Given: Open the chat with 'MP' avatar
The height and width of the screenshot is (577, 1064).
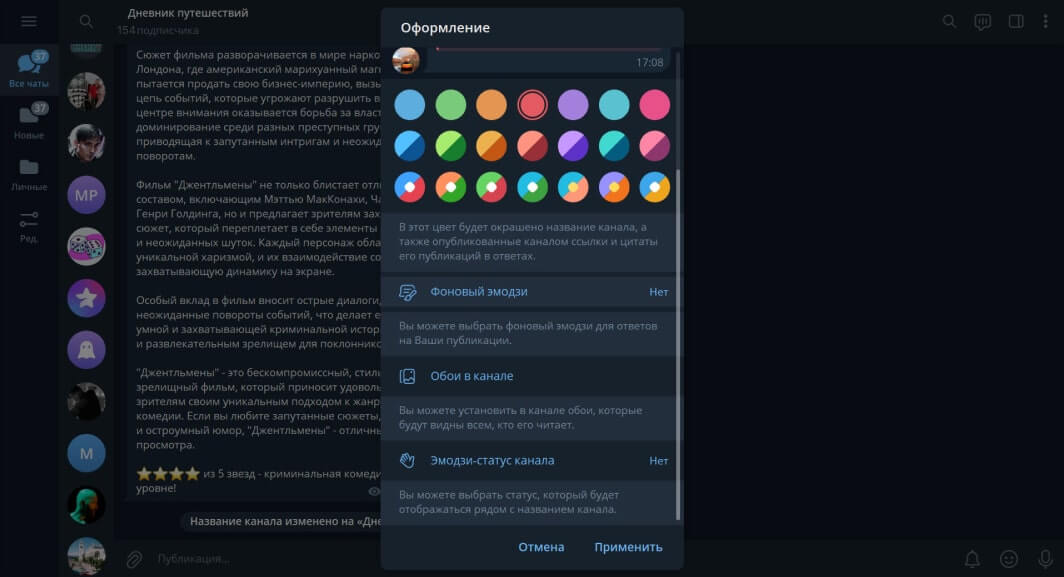Looking at the screenshot, I should point(86,195).
